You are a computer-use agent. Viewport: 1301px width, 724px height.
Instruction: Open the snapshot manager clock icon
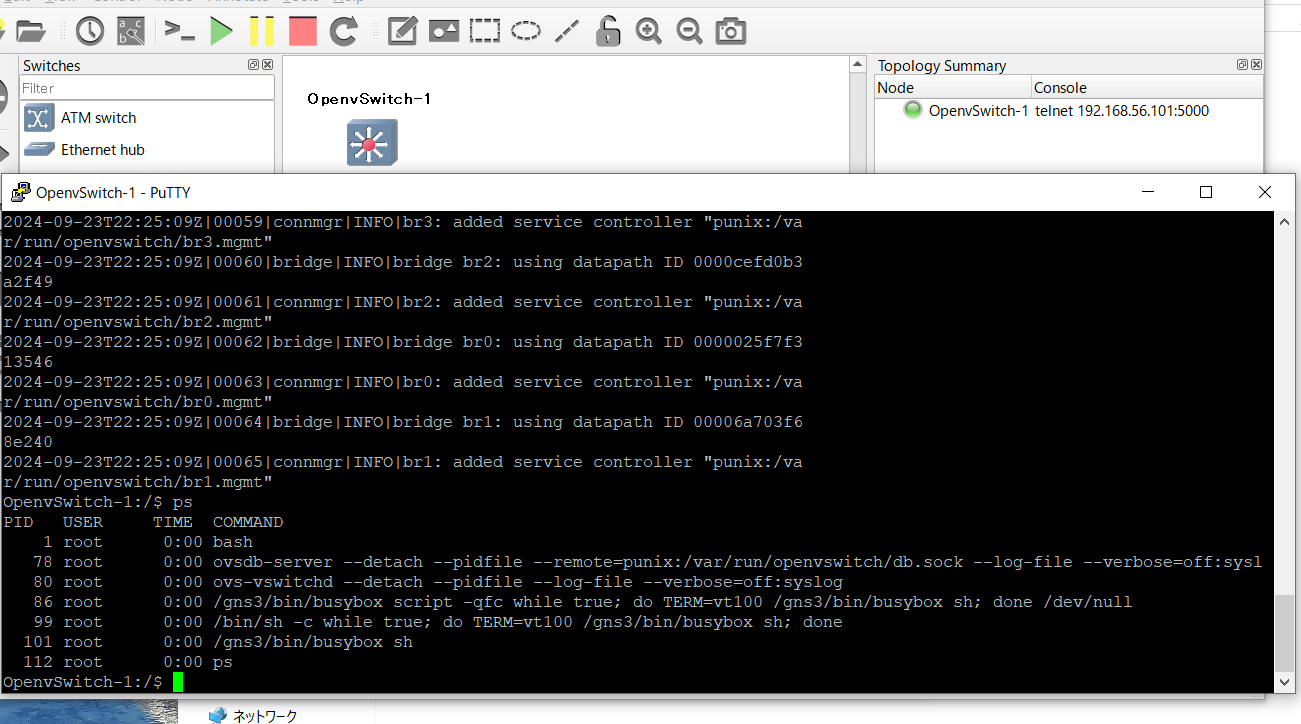coord(90,32)
